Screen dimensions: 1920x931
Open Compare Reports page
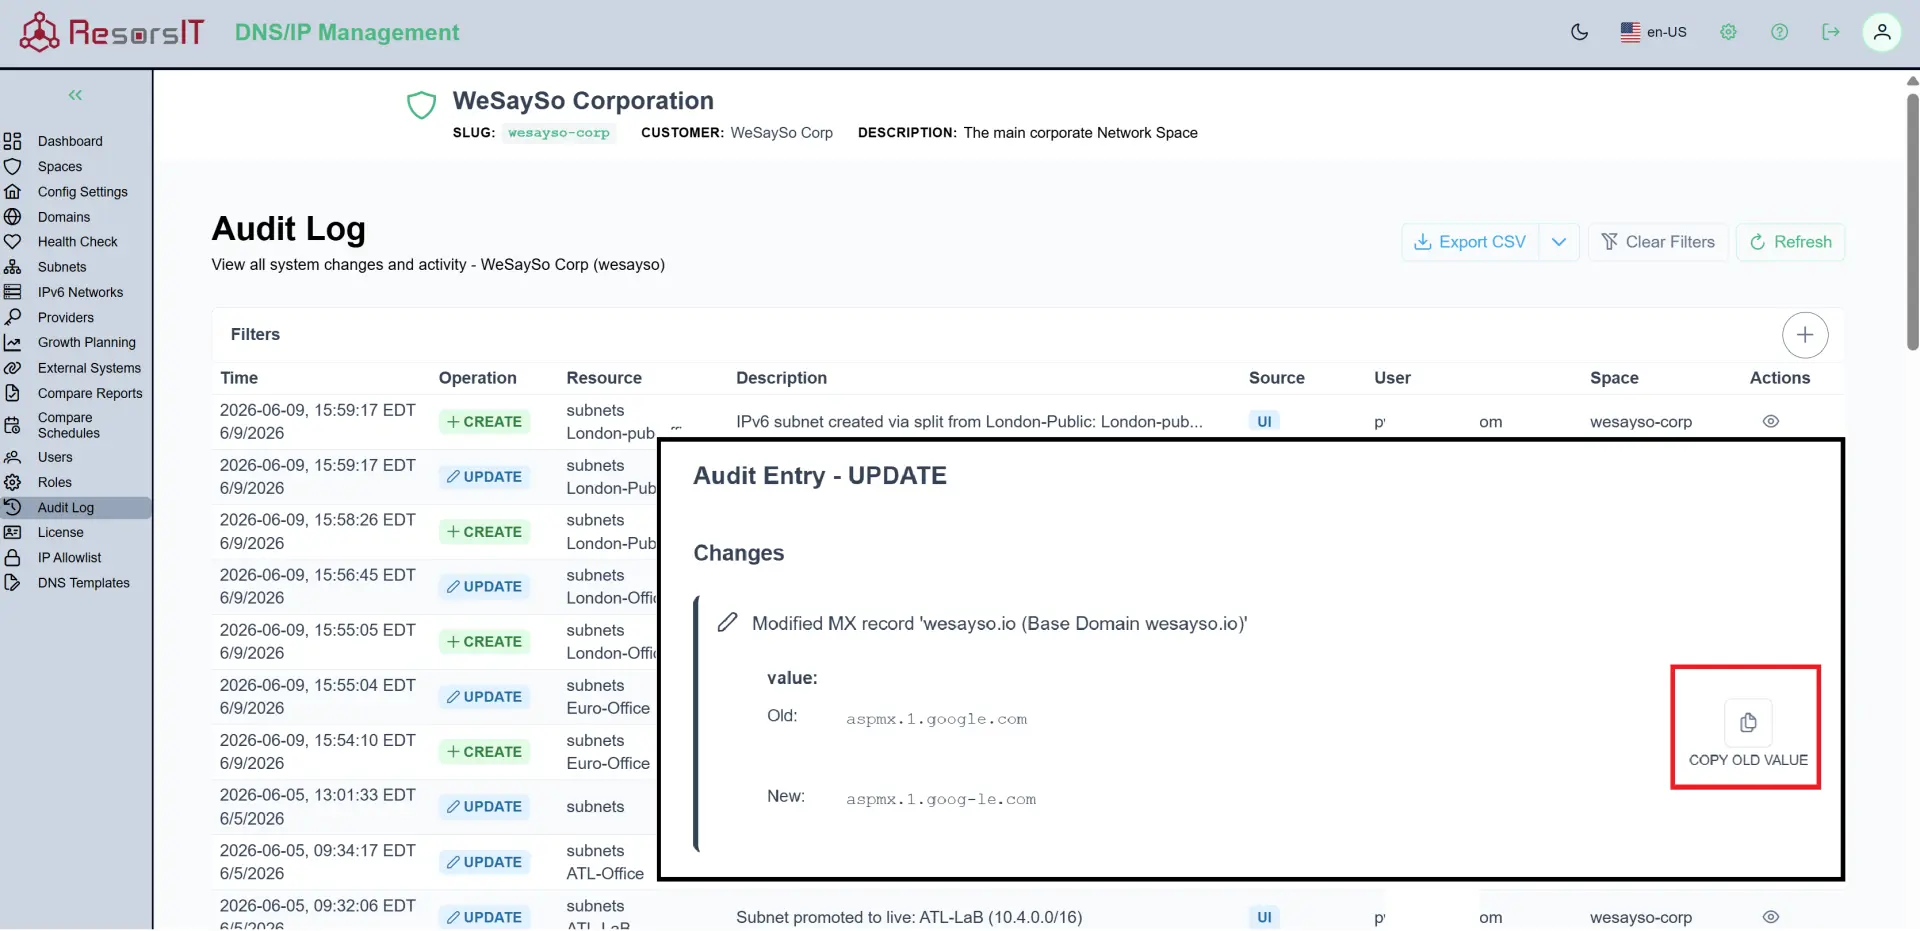click(x=90, y=393)
